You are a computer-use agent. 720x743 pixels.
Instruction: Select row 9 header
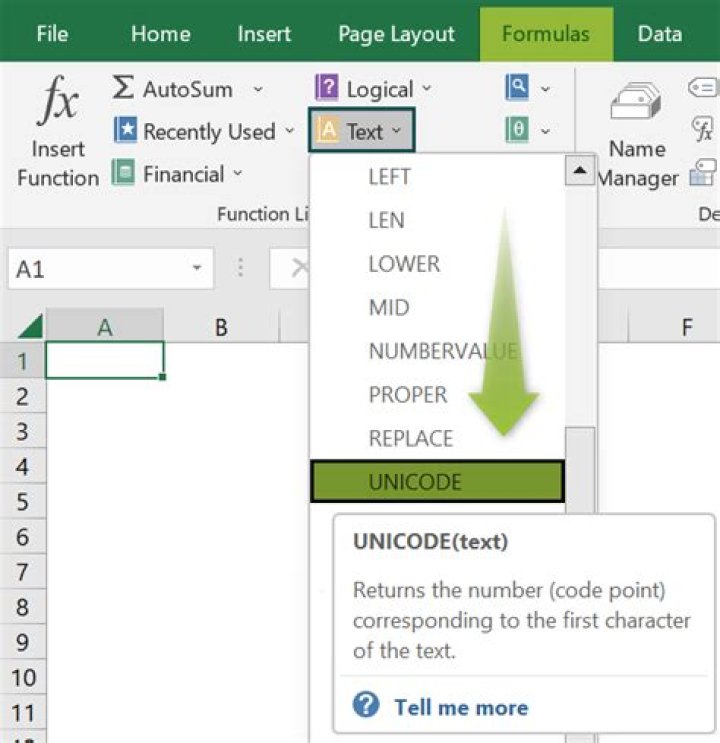coord(22,642)
